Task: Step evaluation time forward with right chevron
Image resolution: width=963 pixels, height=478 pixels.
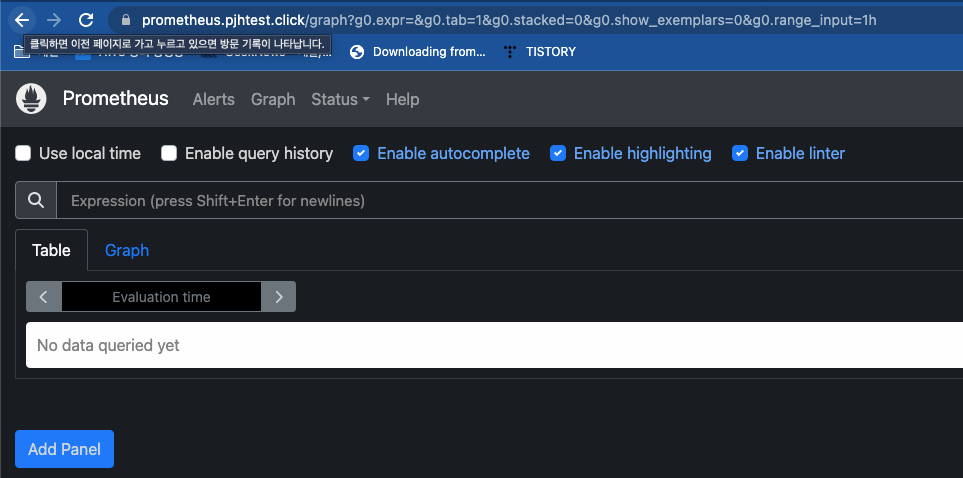Action: tap(279, 297)
